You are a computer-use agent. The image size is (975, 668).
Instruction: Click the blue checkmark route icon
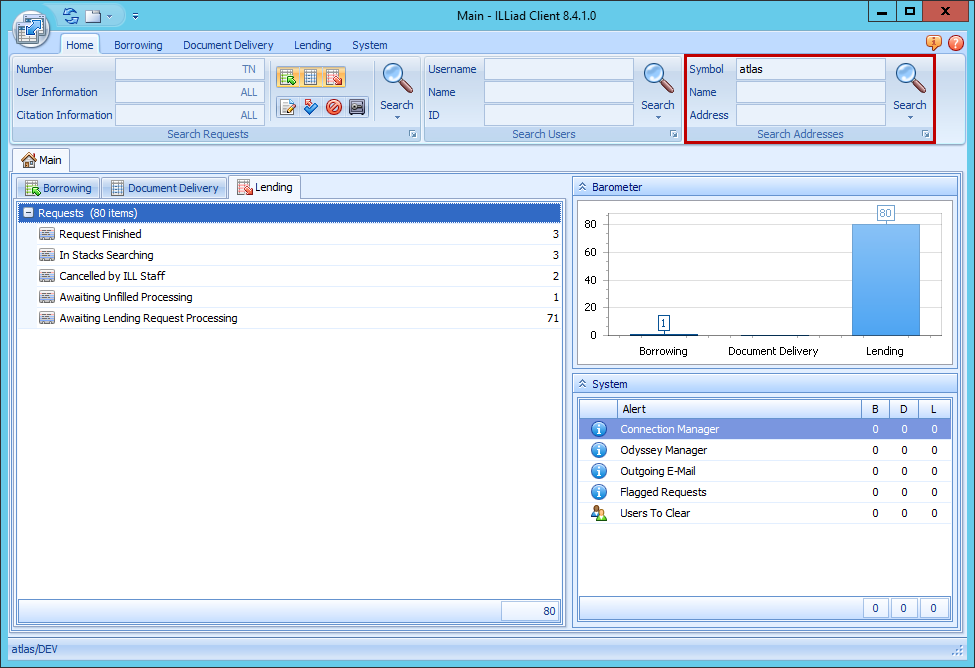click(x=310, y=106)
